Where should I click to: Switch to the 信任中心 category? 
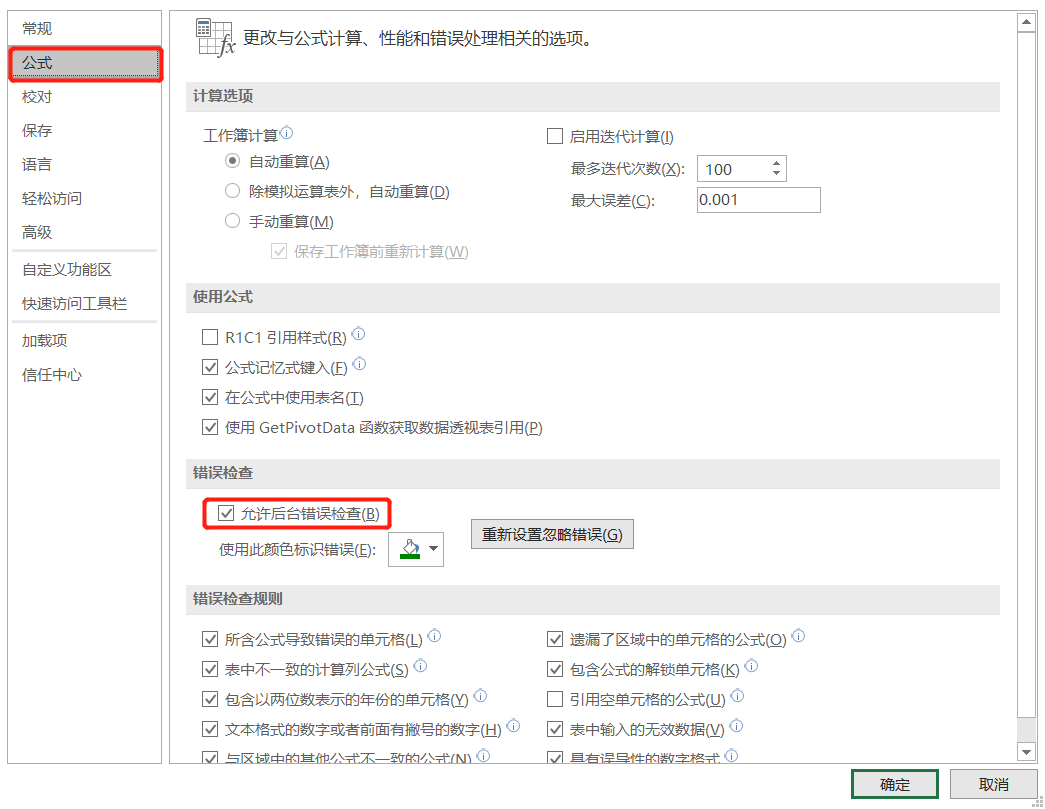[52, 375]
